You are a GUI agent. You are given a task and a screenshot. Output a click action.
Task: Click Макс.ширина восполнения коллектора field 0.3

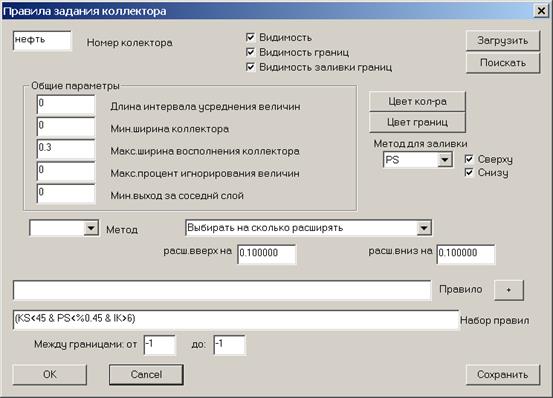66,149
